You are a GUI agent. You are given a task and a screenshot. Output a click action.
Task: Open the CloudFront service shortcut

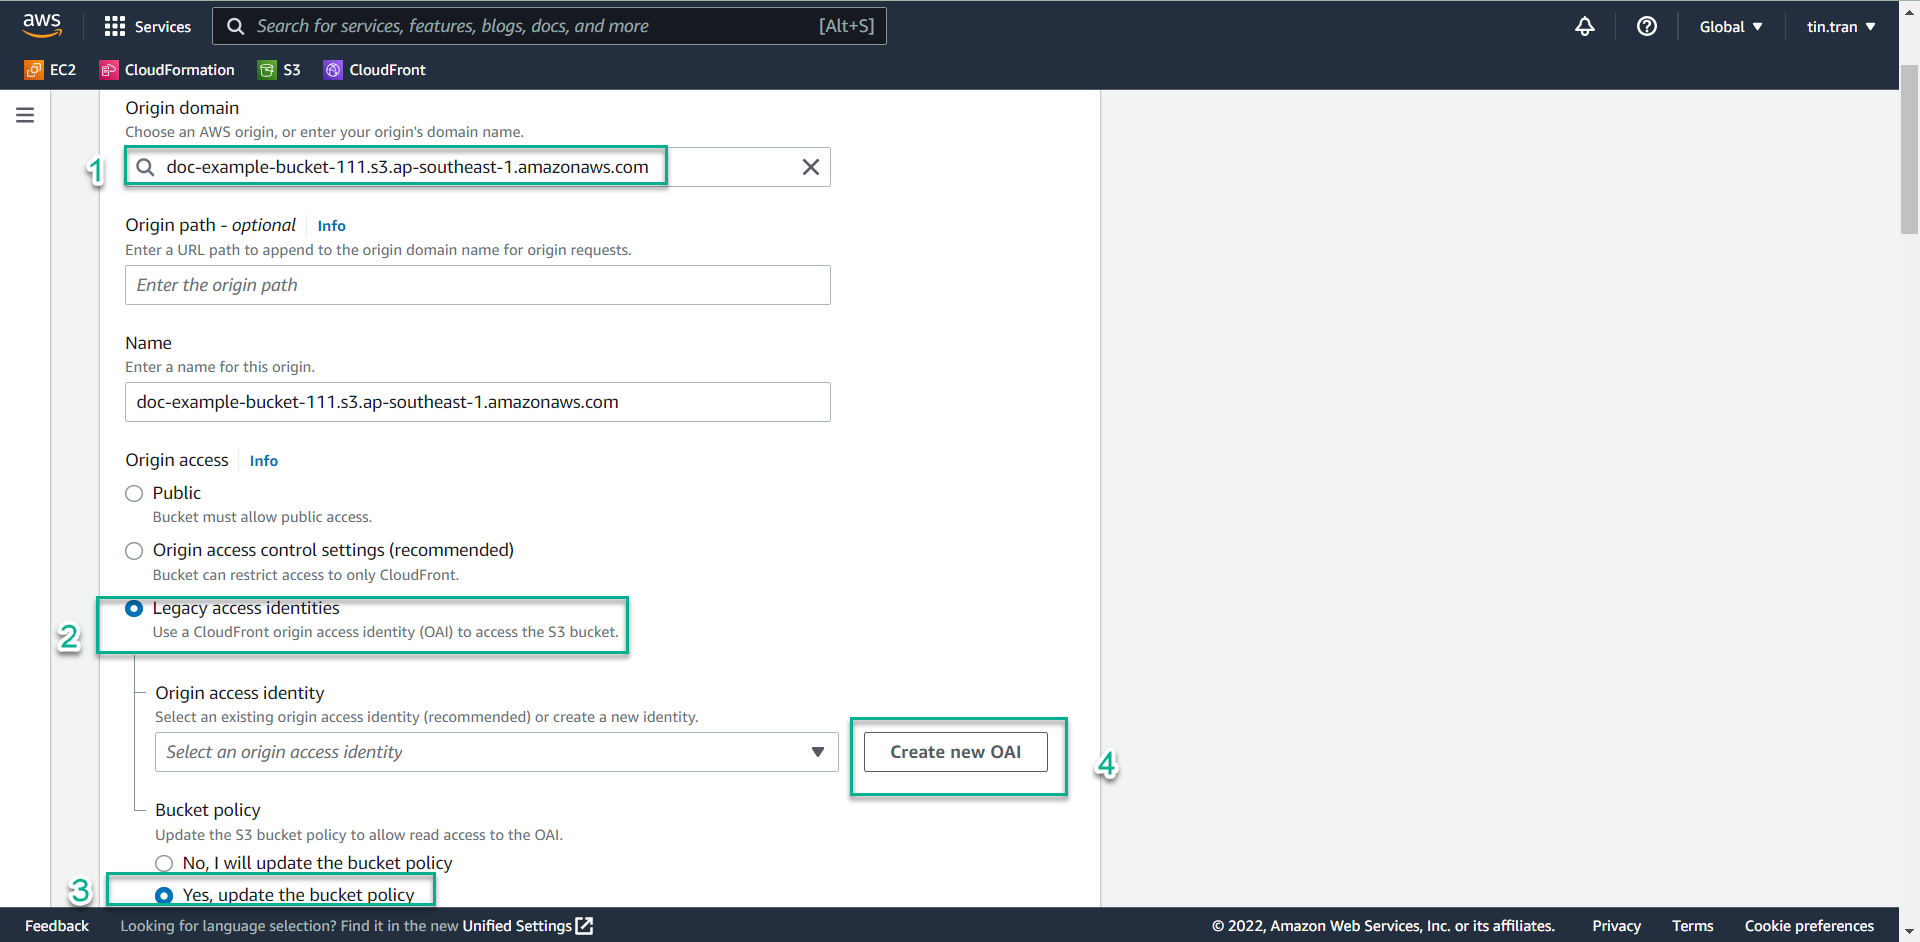point(375,70)
